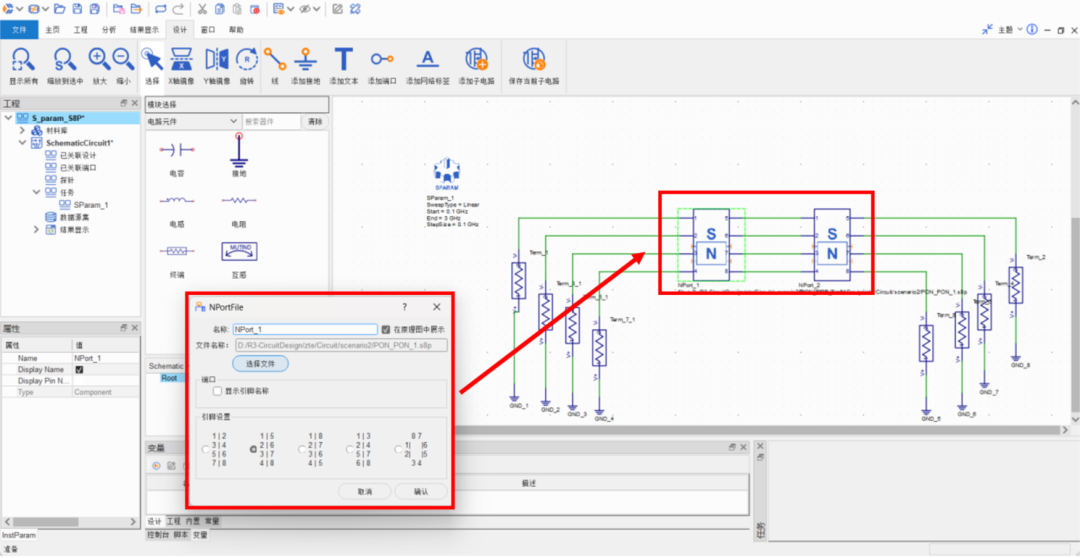
Task: Click 取消 to cancel NPortFile dialog
Action: coord(364,491)
